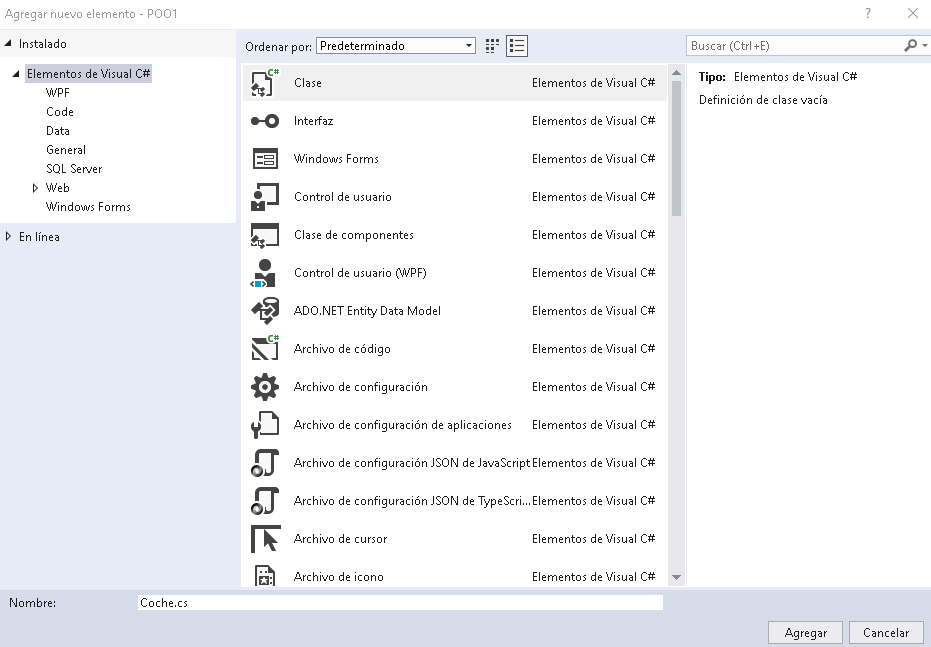Choose the Windows Forms template icon
Image resolution: width=931 pixels, height=647 pixels.
pos(265,159)
